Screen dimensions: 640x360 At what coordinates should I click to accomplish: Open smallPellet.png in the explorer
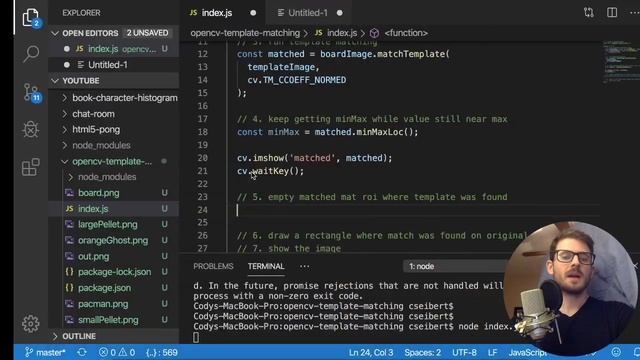click(113, 320)
